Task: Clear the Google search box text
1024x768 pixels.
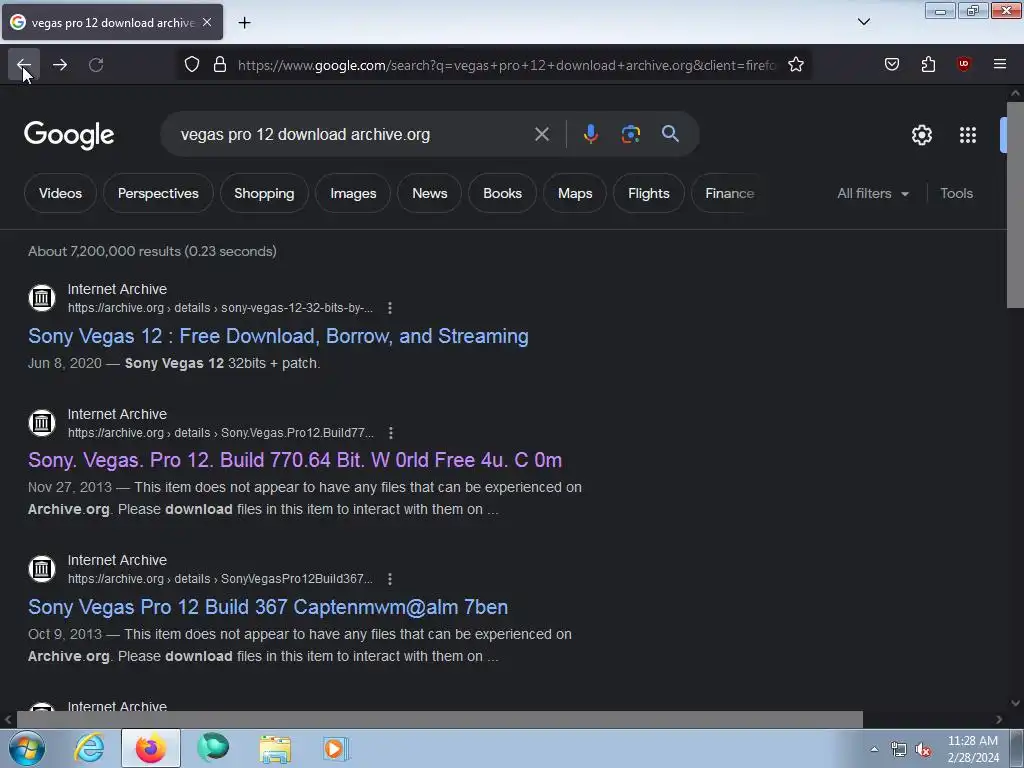Action: click(x=541, y=135)
